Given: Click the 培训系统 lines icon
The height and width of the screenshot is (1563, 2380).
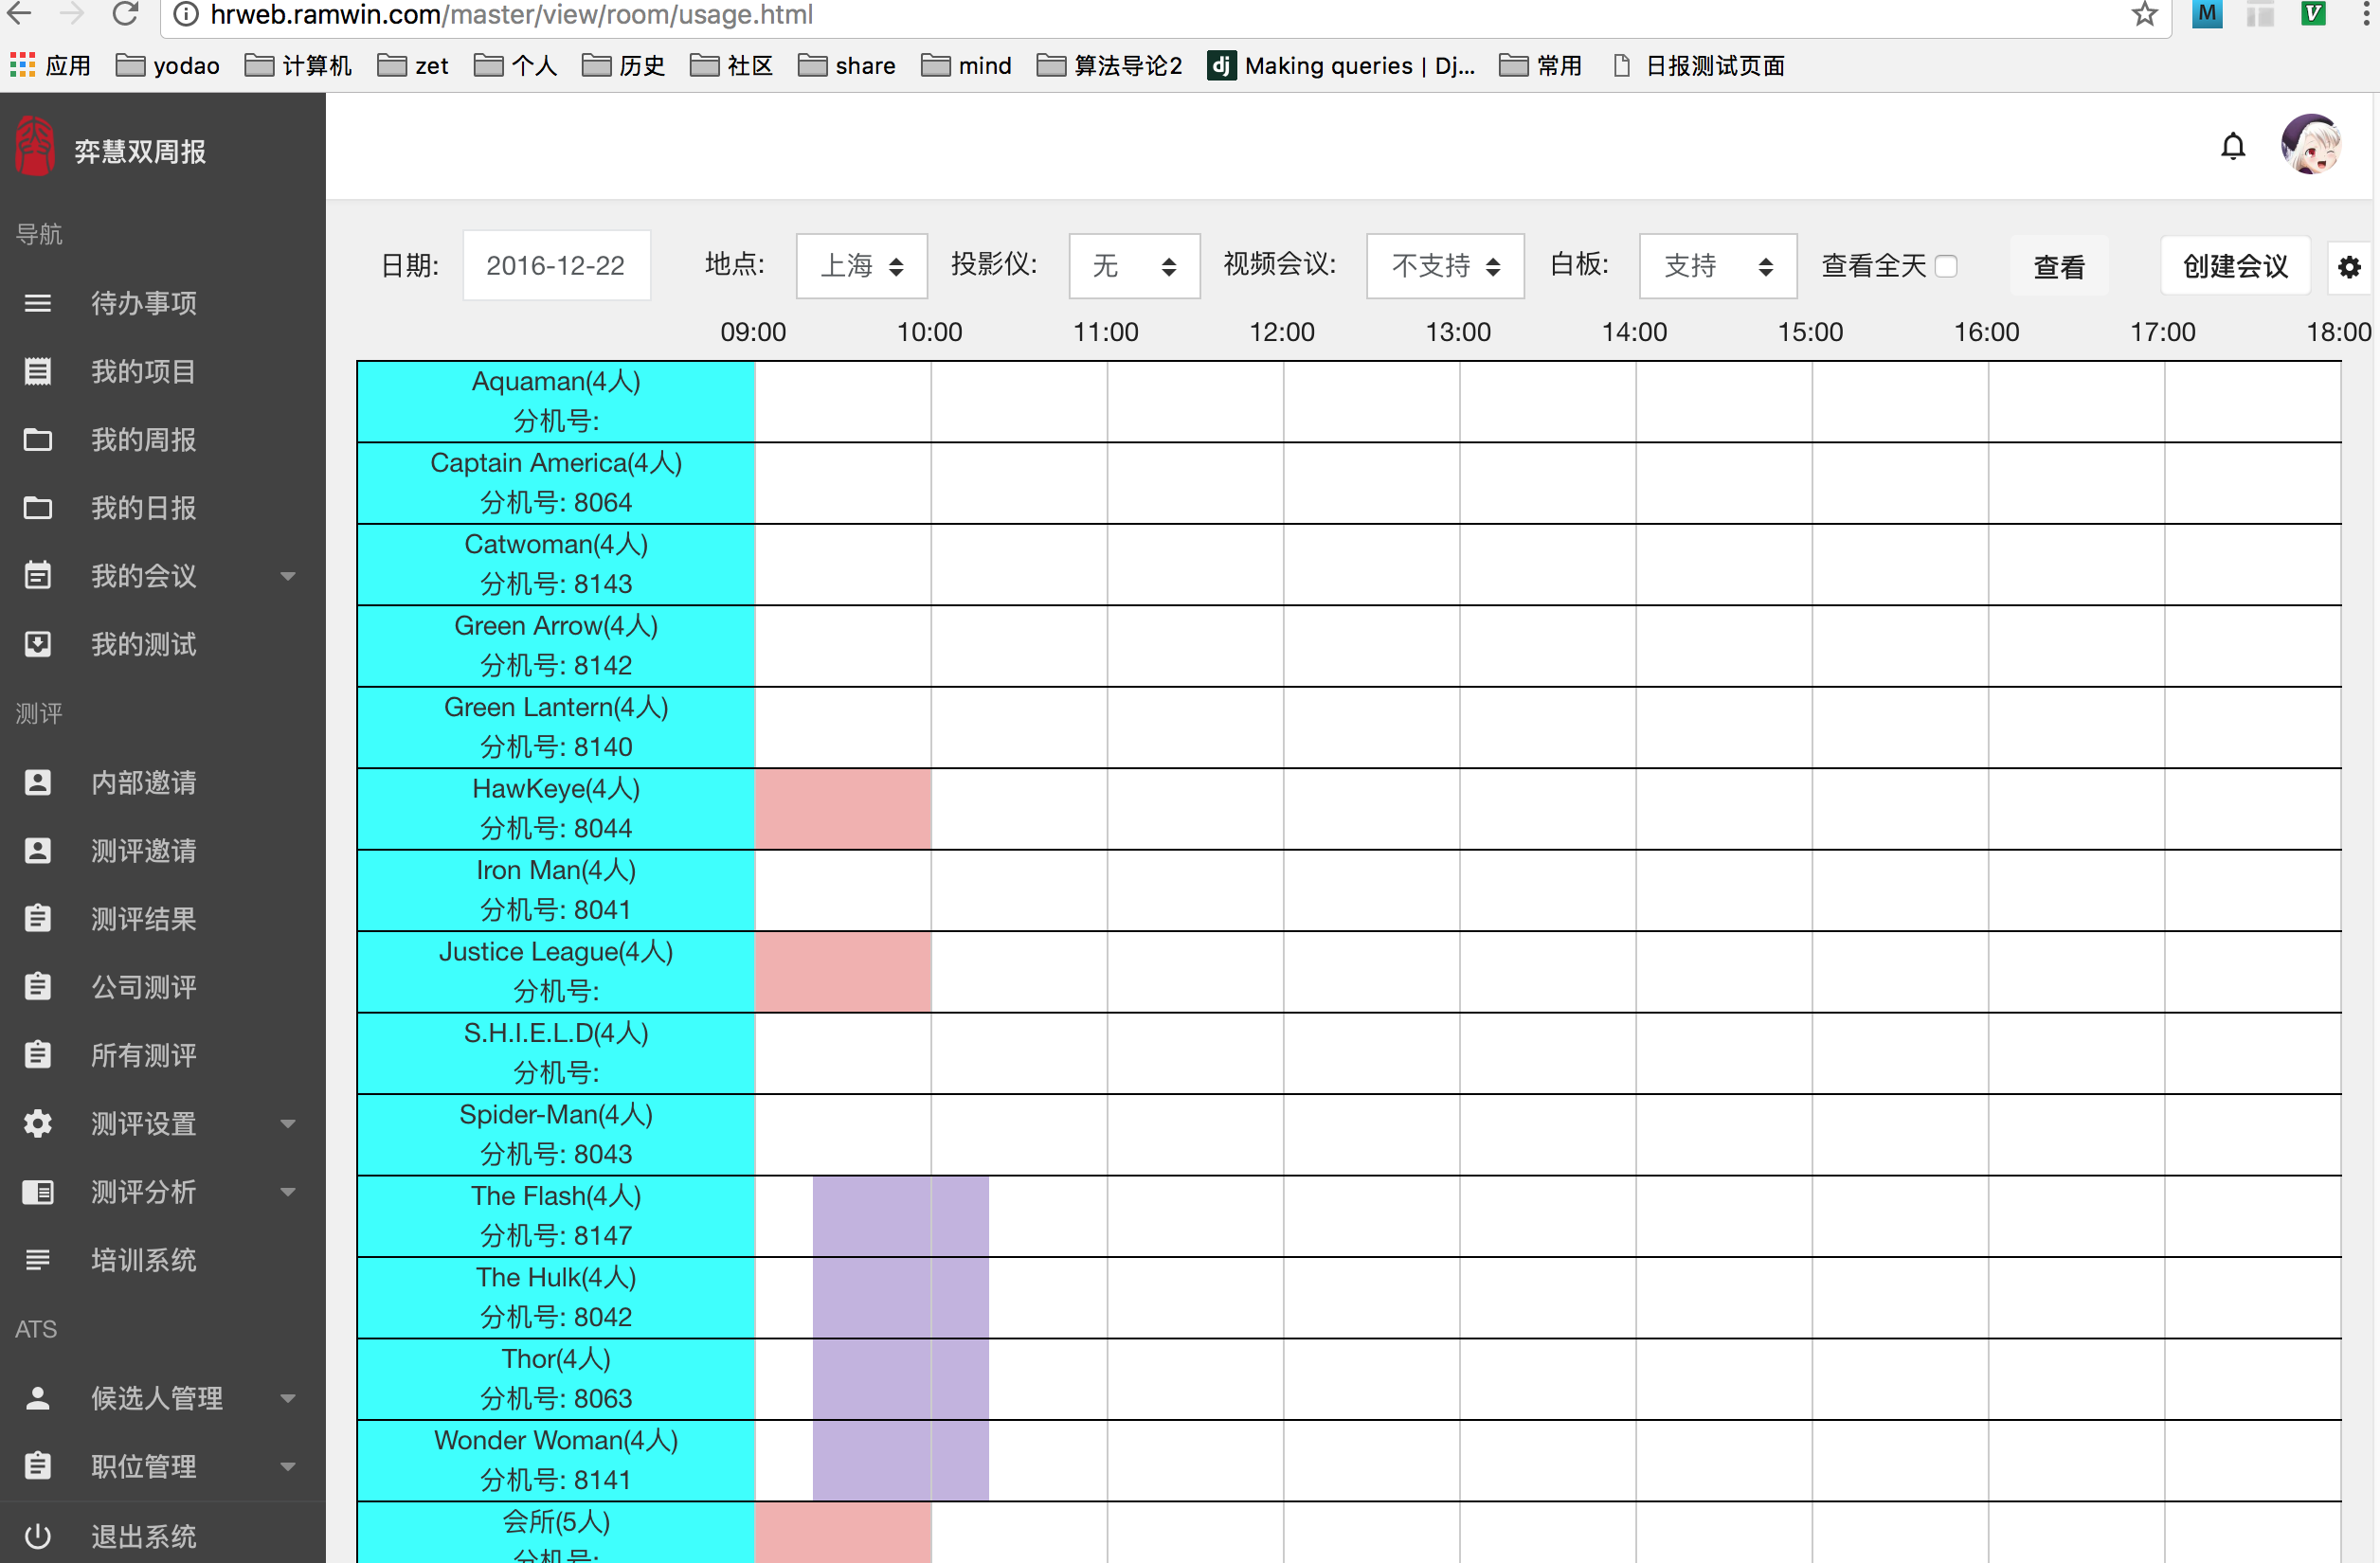Looking at the screenshot, I should pyautogui.click(x=38, y=1260).
